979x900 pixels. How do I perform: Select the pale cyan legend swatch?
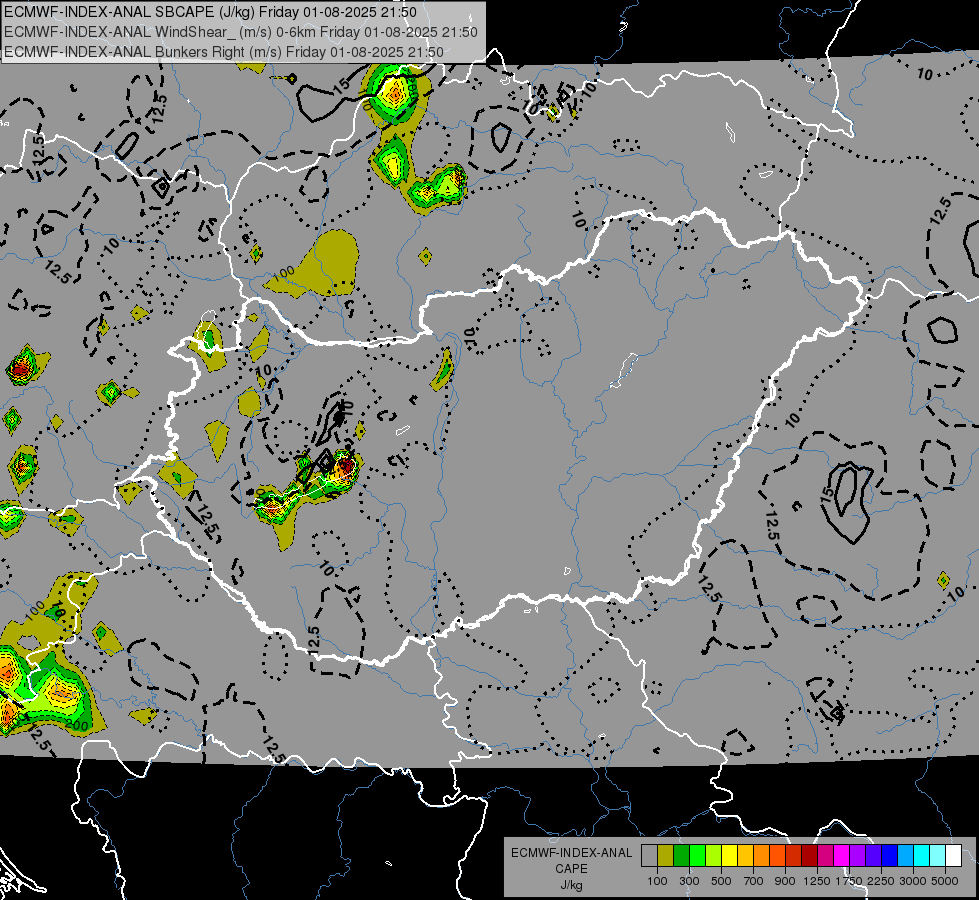click(937, 856)
